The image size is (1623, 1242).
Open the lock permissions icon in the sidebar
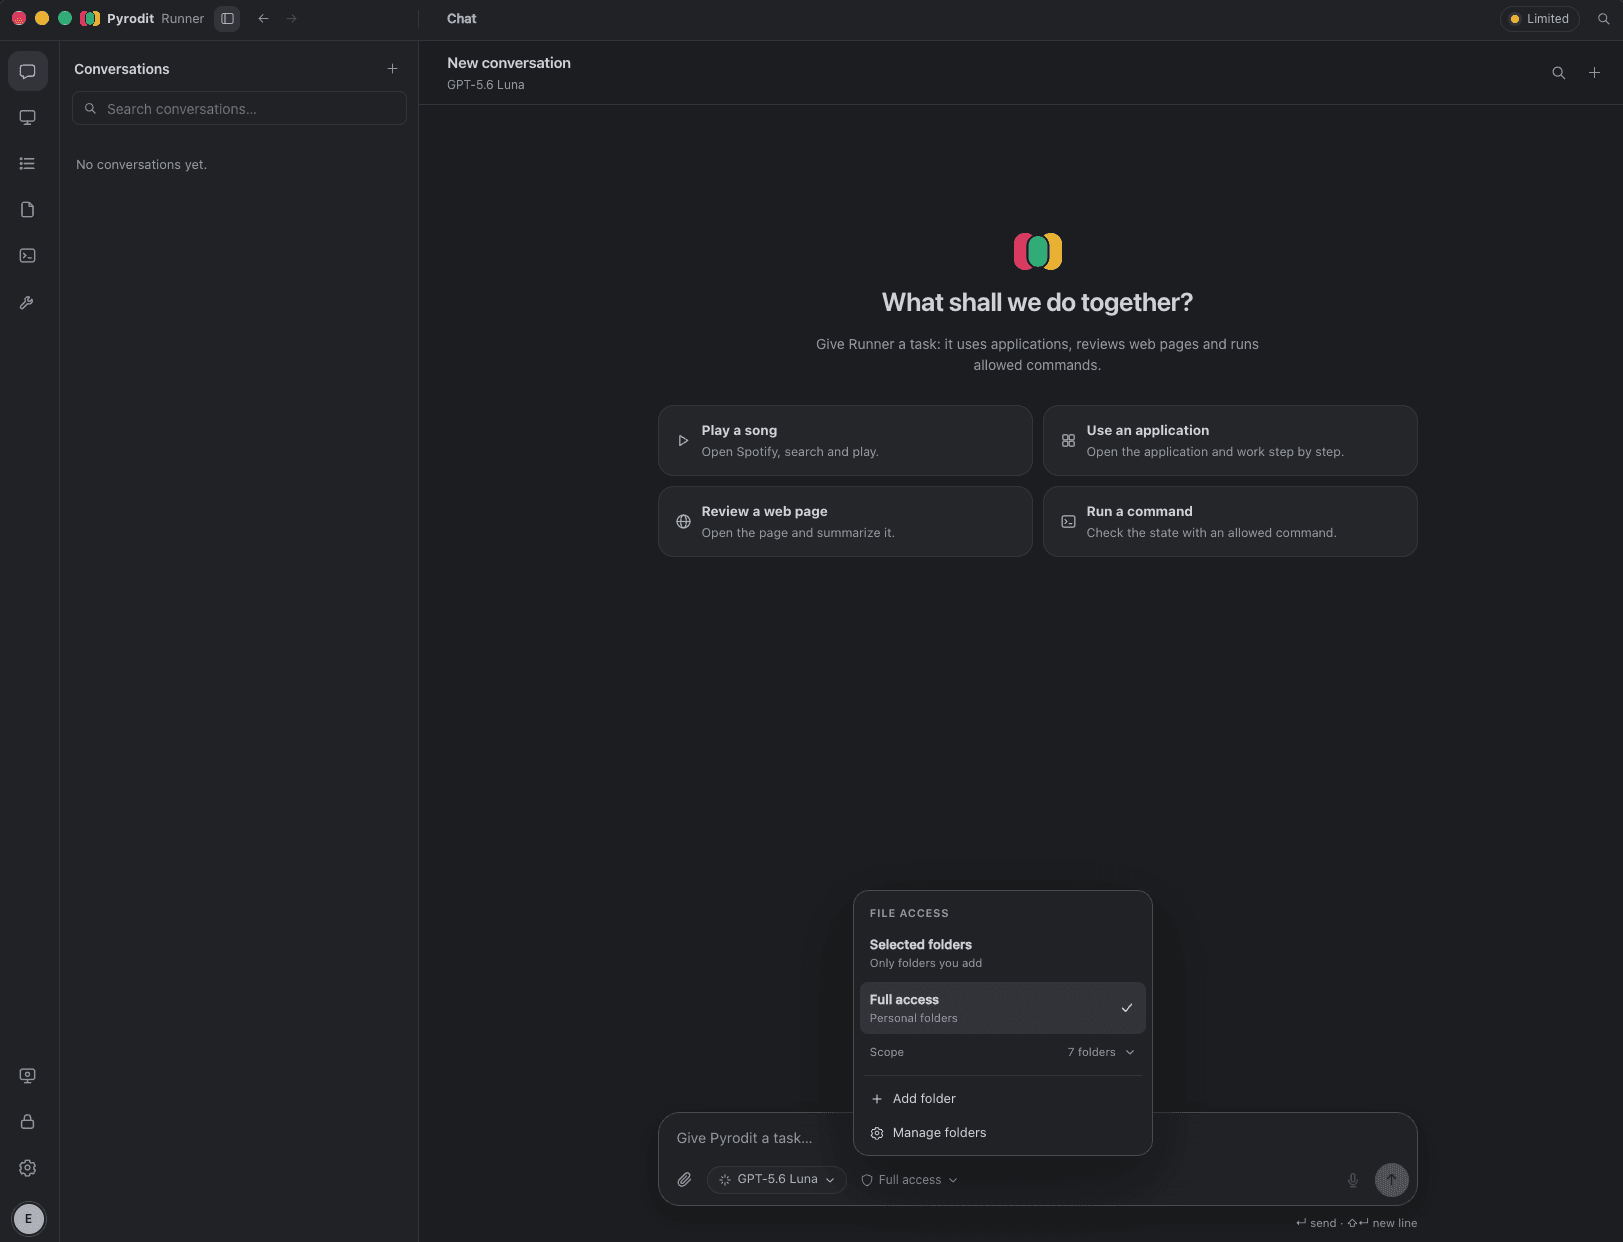click(28, 1122)
